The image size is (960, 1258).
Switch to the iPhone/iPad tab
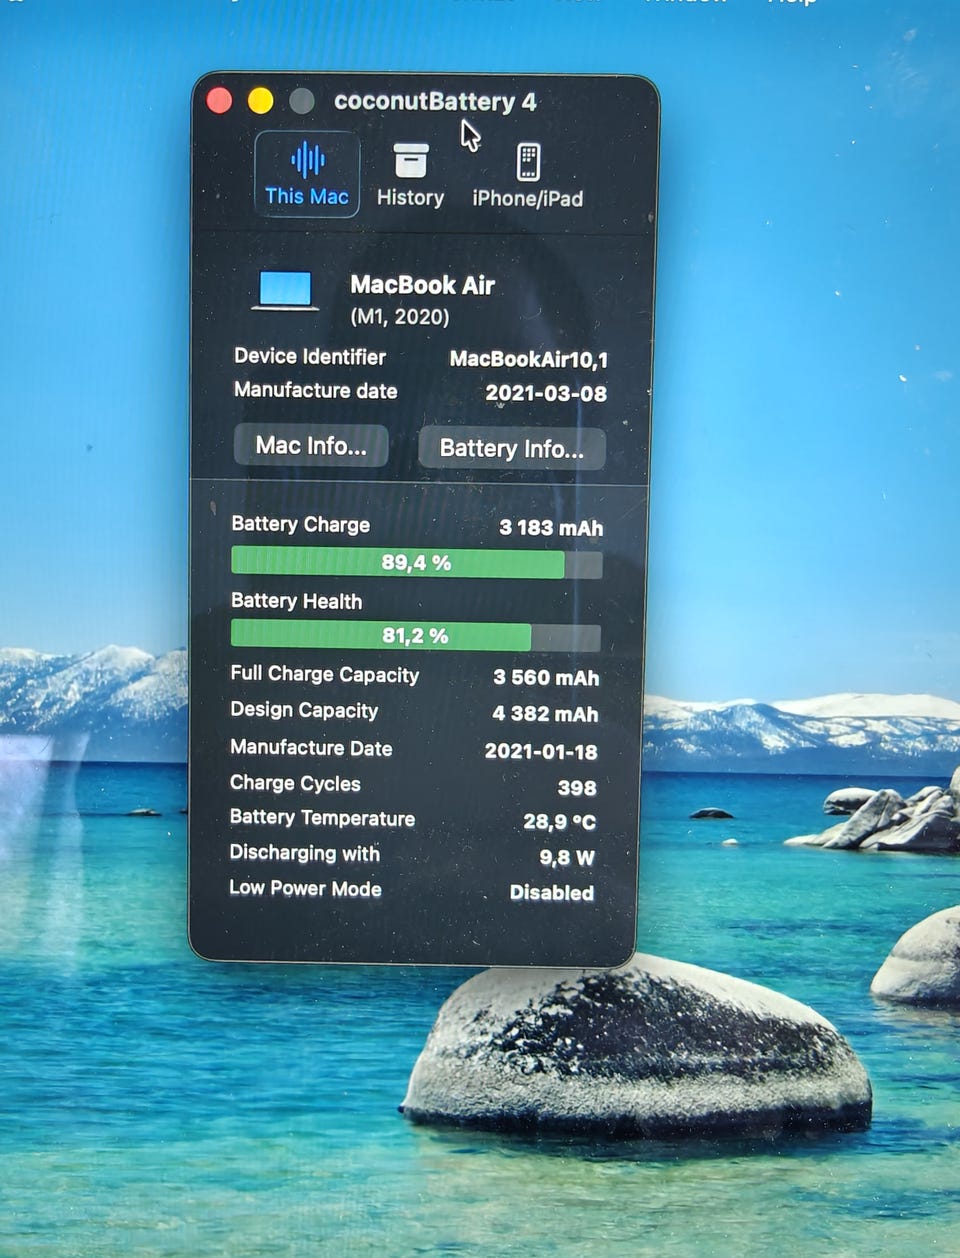click(x=528, y=176)
